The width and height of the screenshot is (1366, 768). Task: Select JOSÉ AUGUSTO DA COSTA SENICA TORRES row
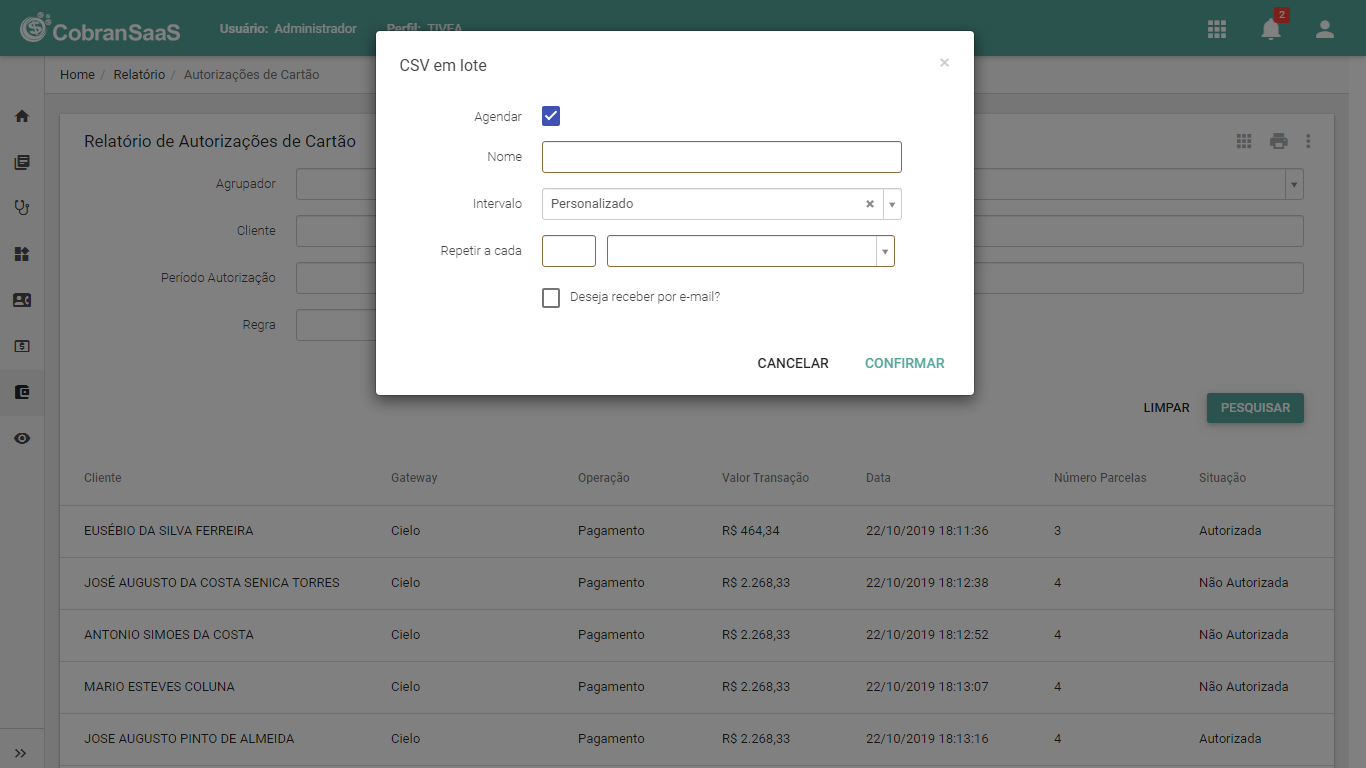point(697,583)
